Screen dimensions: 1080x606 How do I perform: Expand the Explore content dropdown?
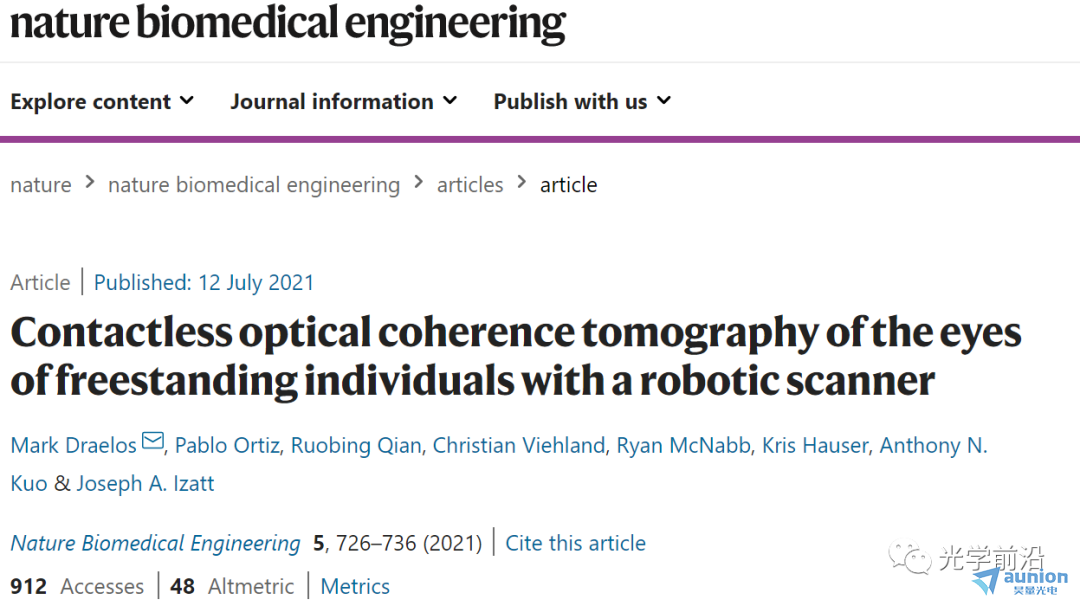coord(102,101)
